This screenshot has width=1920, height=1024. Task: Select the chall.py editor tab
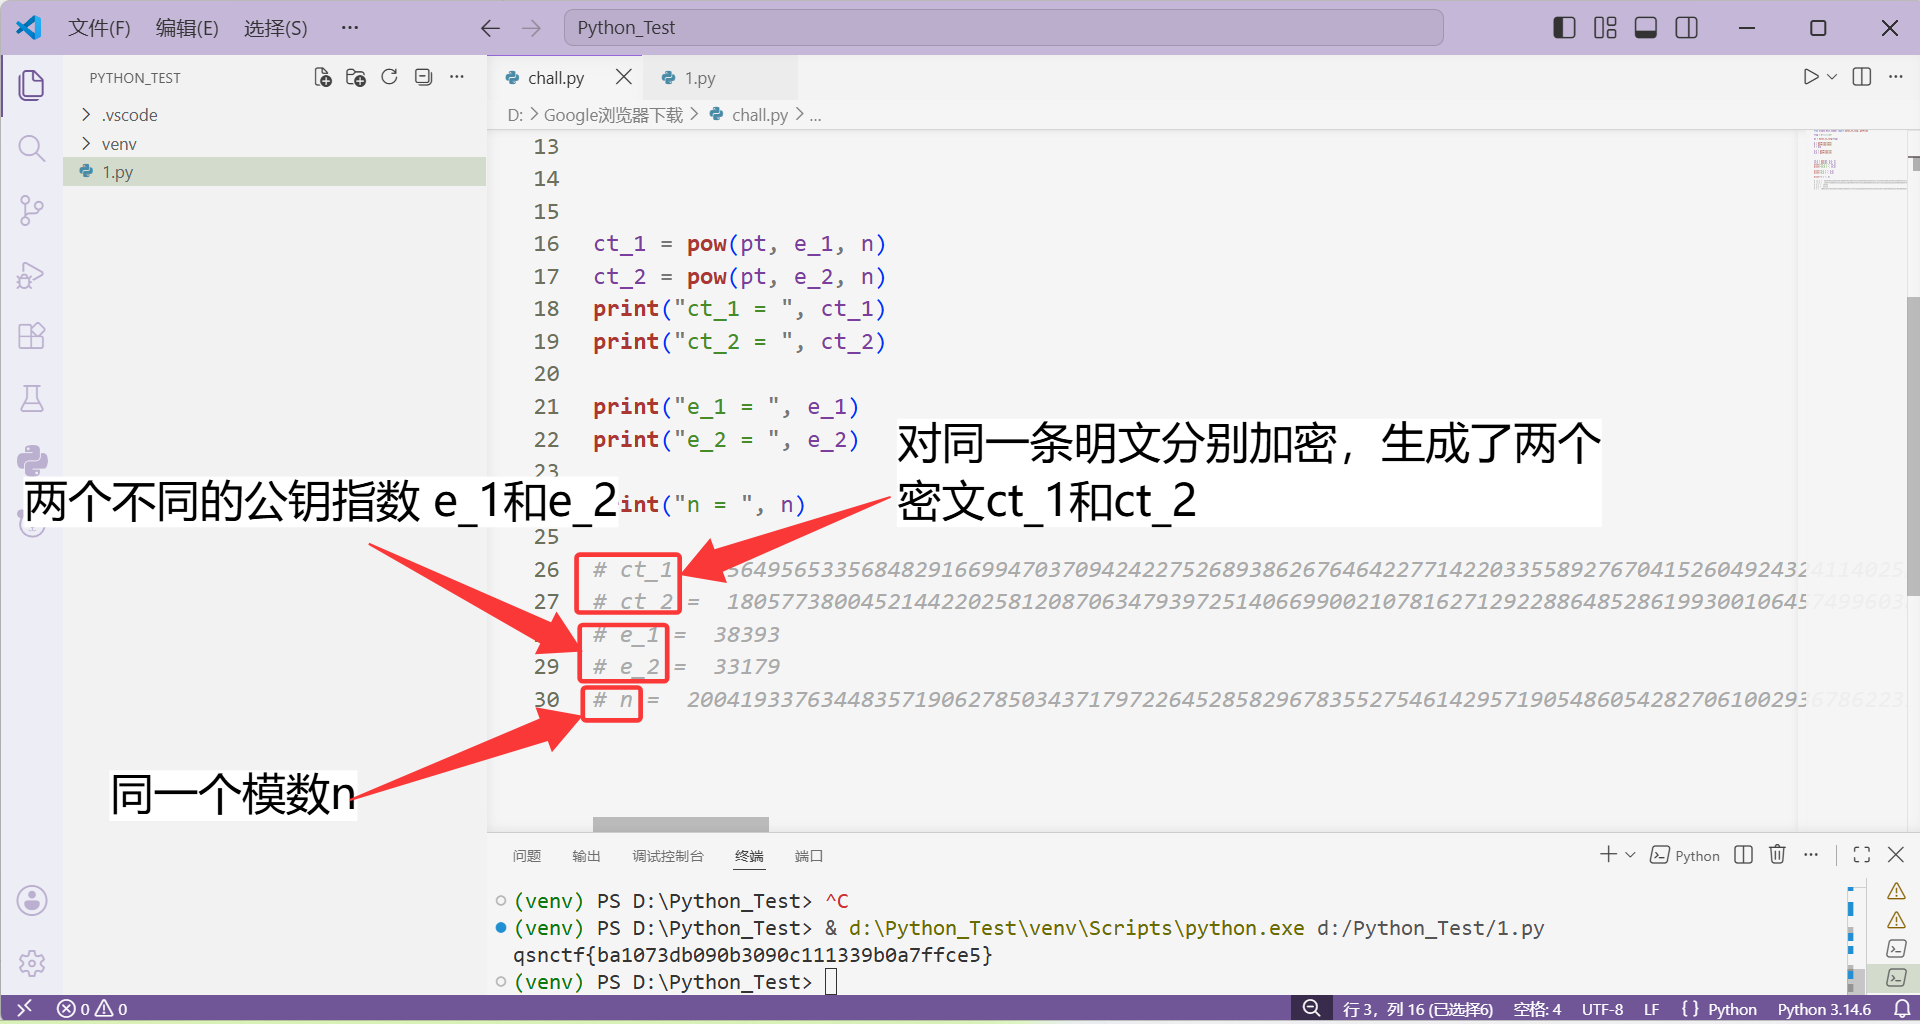coord(556,78)
